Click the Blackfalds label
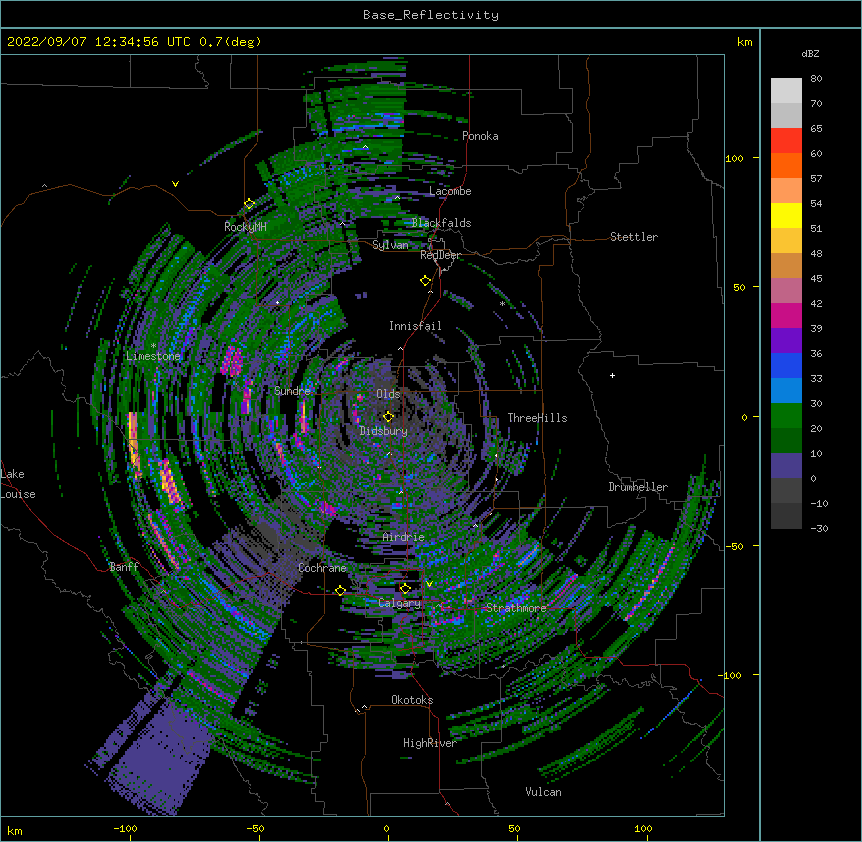862x842 pixels. (x=441, y=223)
